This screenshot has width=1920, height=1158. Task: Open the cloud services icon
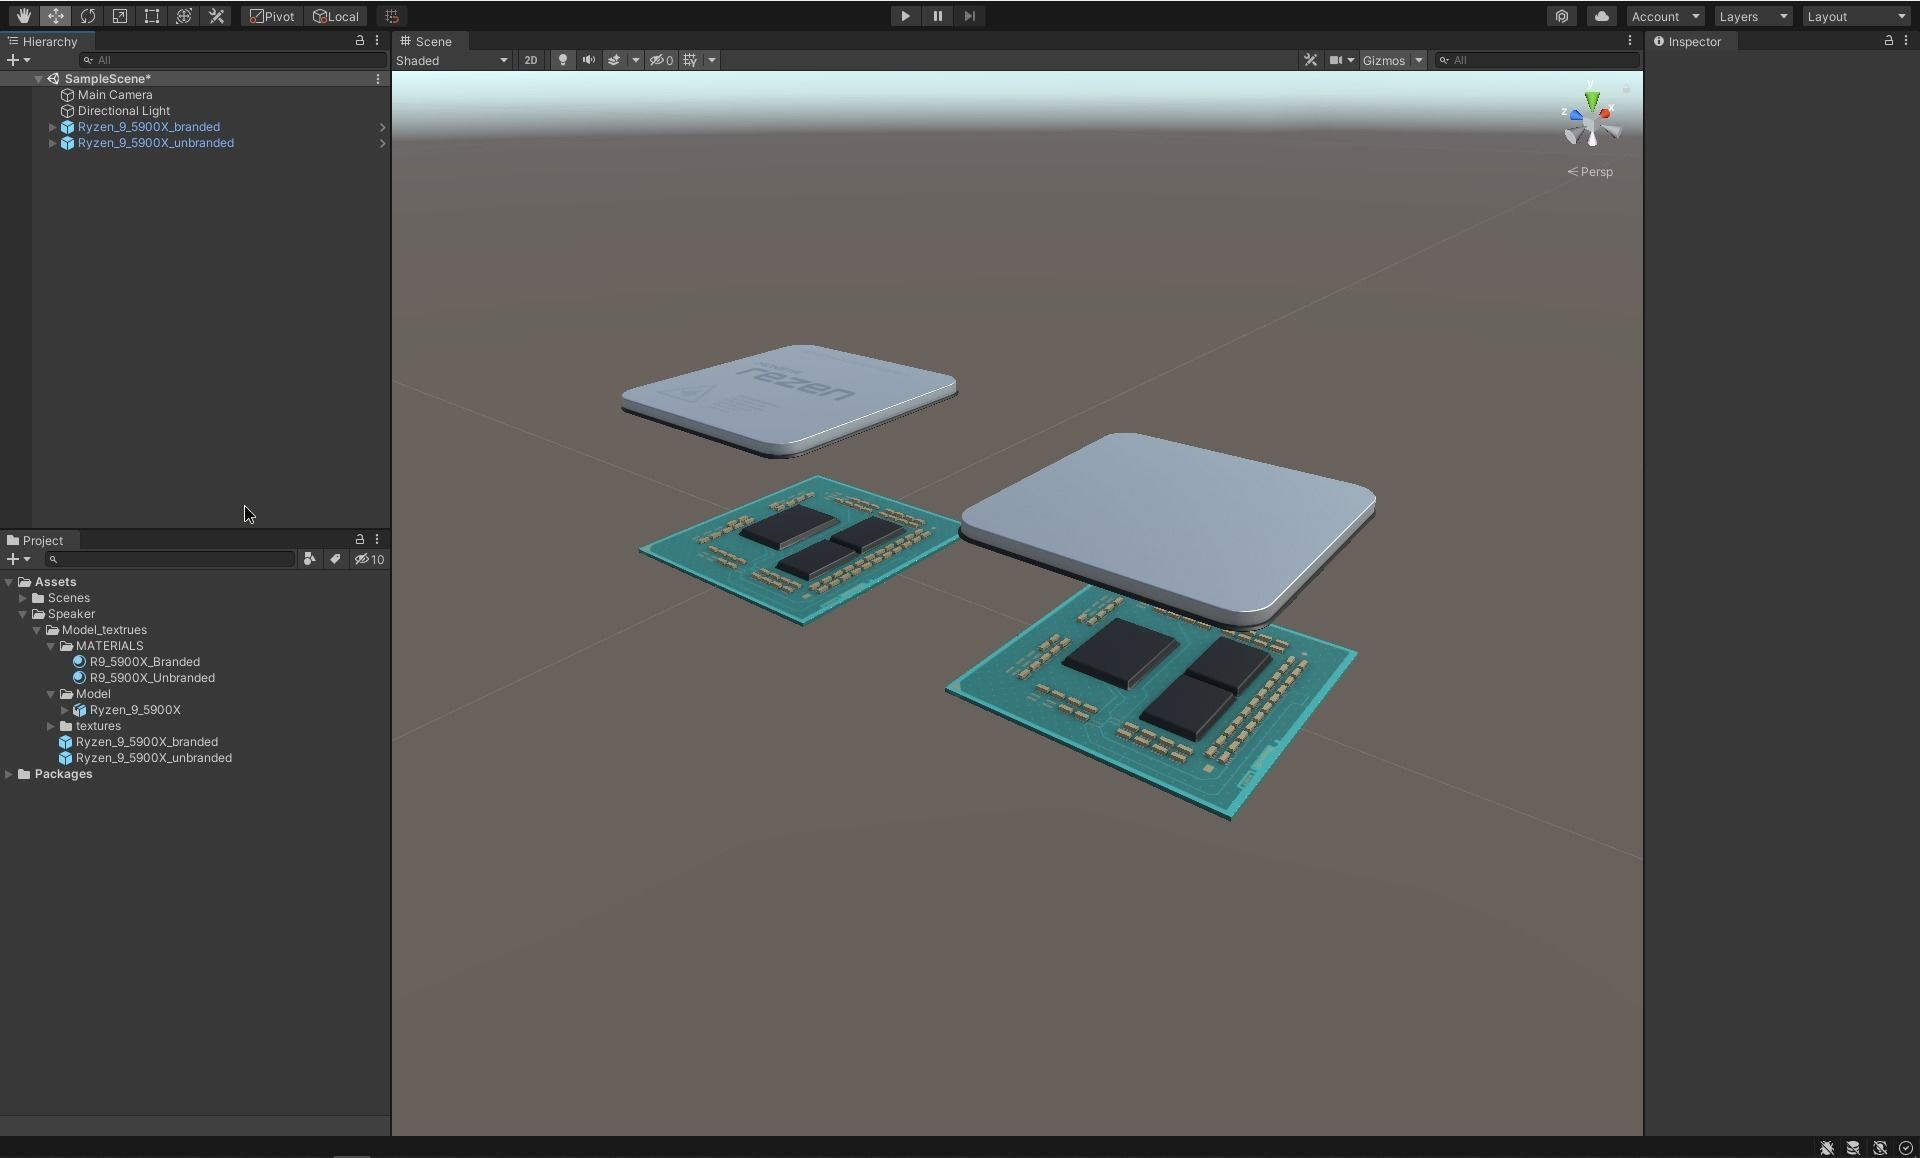click(1602, 16)
